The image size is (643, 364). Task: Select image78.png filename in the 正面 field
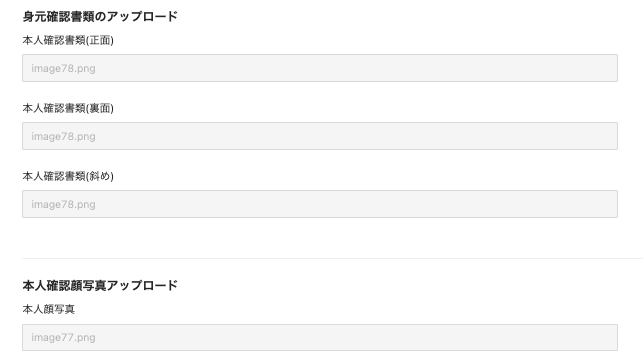64,68
